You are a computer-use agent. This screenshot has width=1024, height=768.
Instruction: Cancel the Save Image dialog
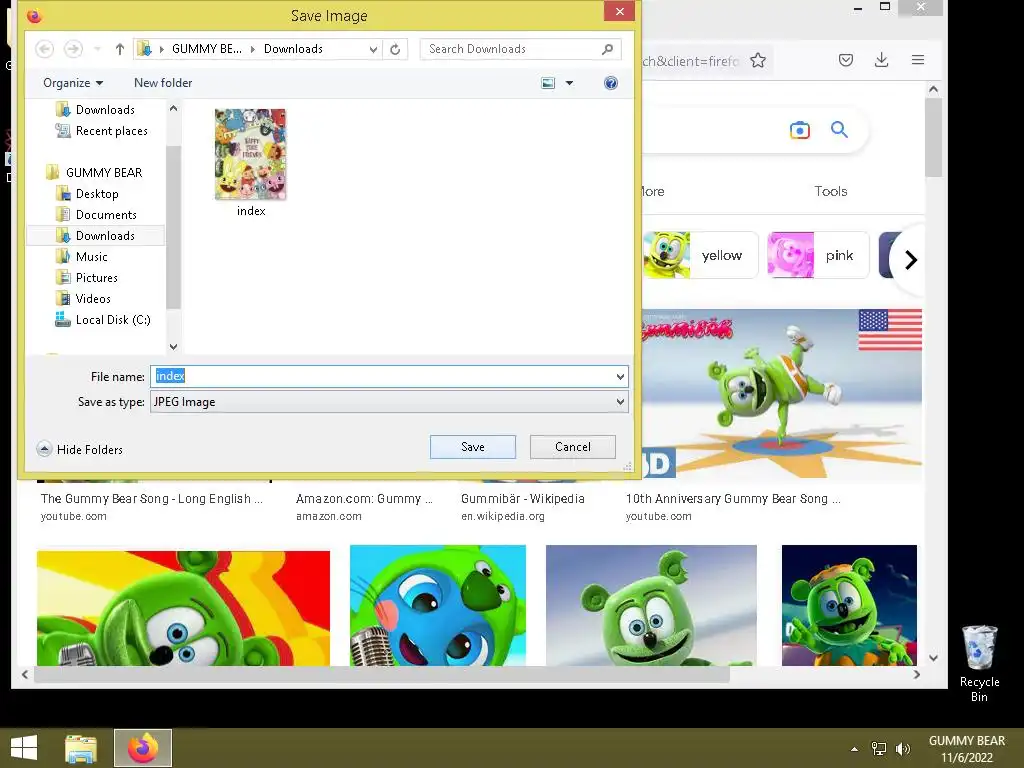click(573, 447)
